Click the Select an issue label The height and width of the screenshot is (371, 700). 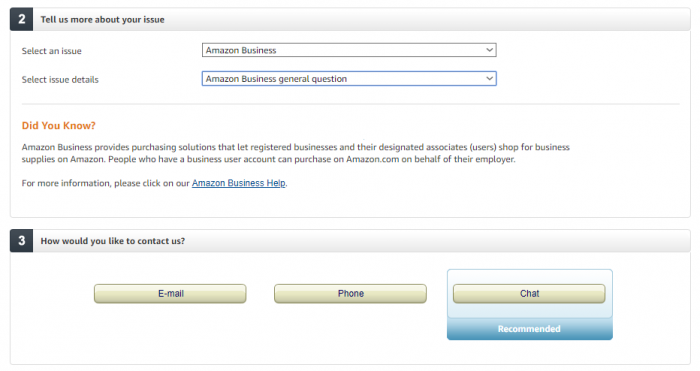click(x=51, y=51)
